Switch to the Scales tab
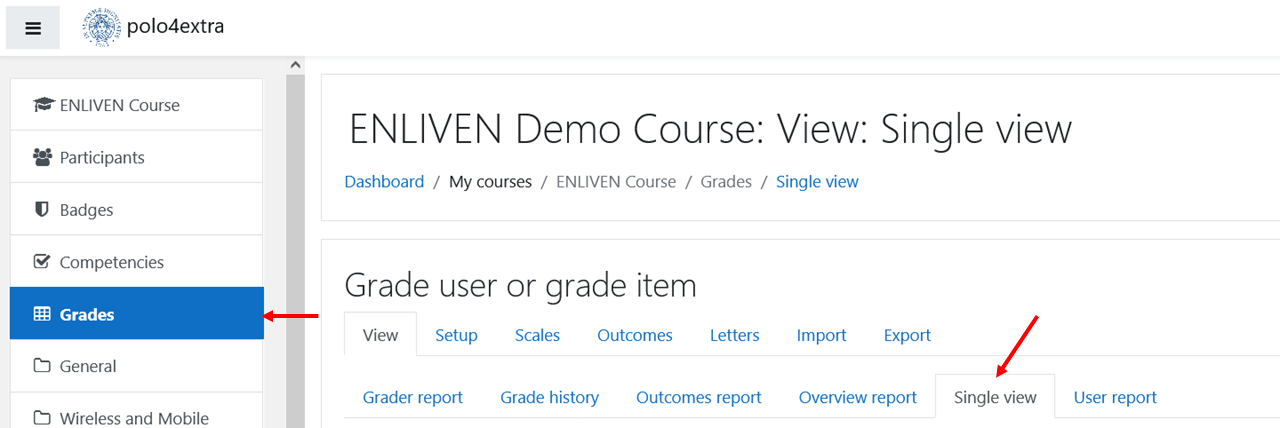 point(537,335)
